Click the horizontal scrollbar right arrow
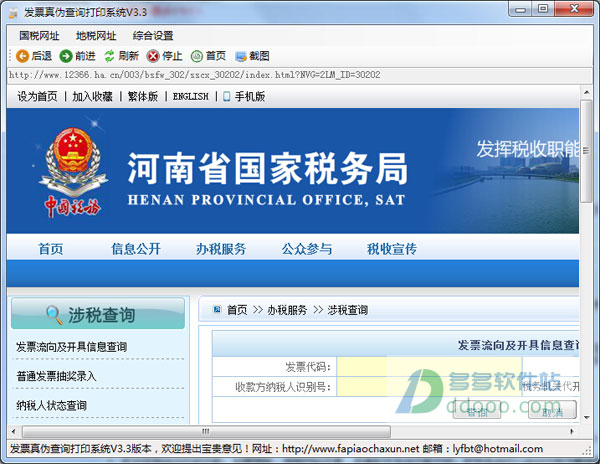The width and height of the screenshot is (600, 464). 572,431
